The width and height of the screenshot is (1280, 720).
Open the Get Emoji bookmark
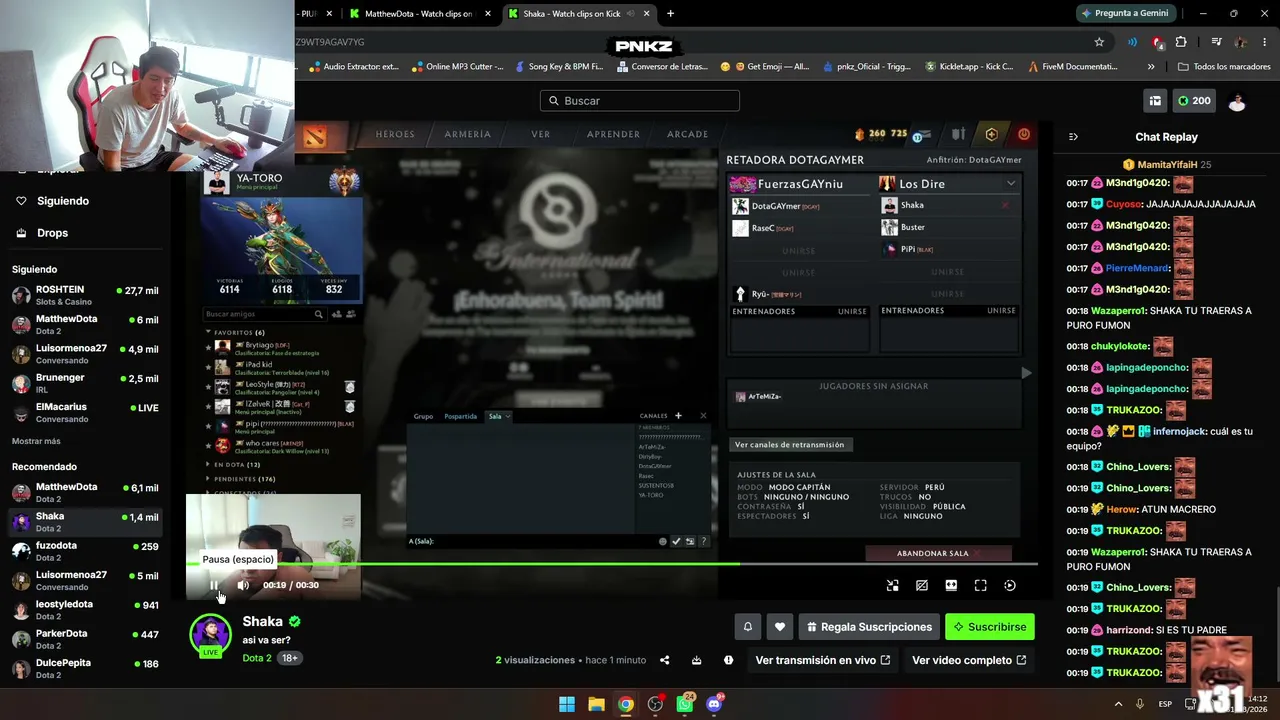765,67
